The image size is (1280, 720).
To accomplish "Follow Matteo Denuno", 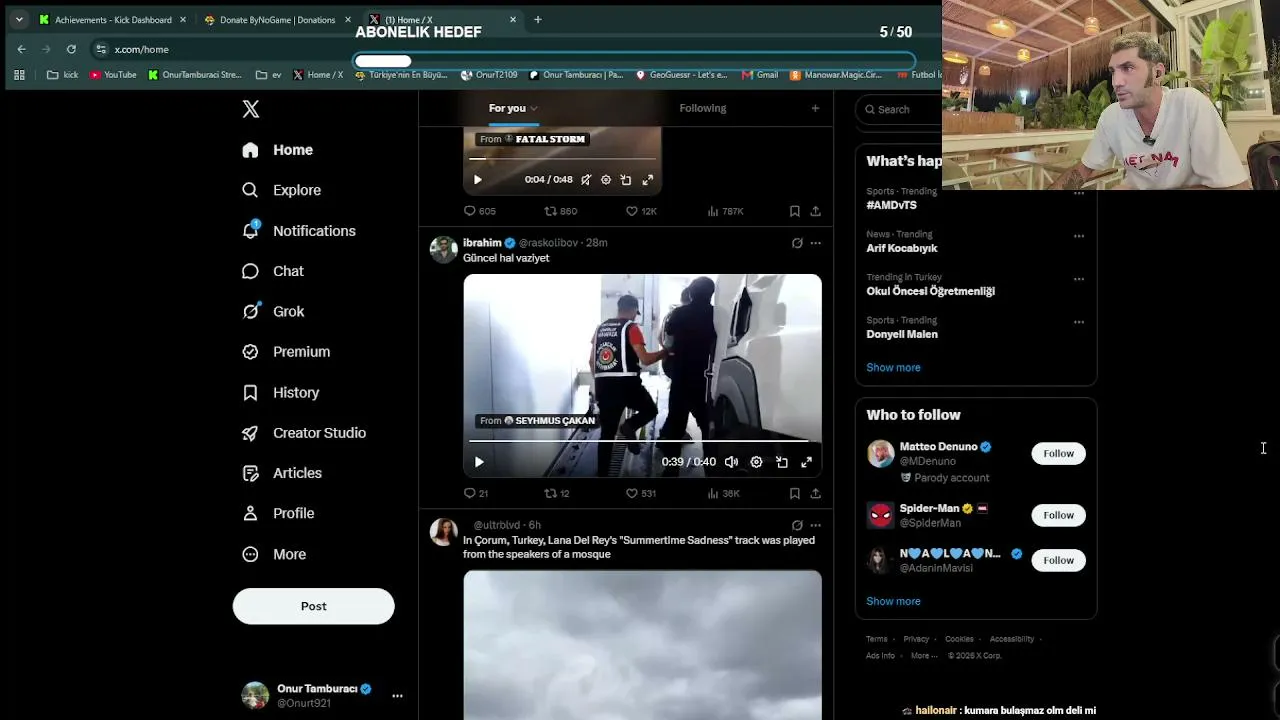I will pyautogui.click(x=1058, y=454).
